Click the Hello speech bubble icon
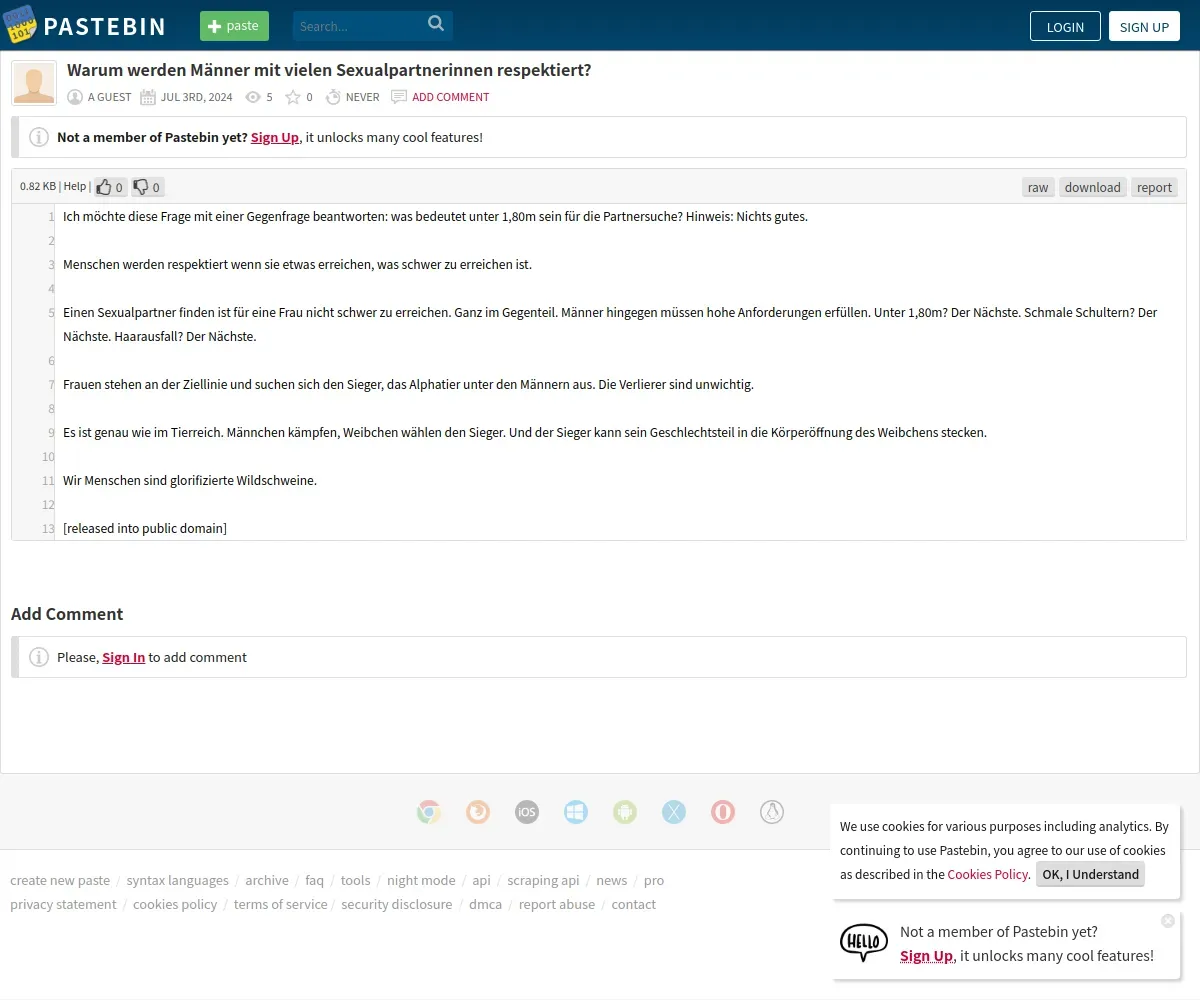The image size is (1200, 1000). click(864, 942)
